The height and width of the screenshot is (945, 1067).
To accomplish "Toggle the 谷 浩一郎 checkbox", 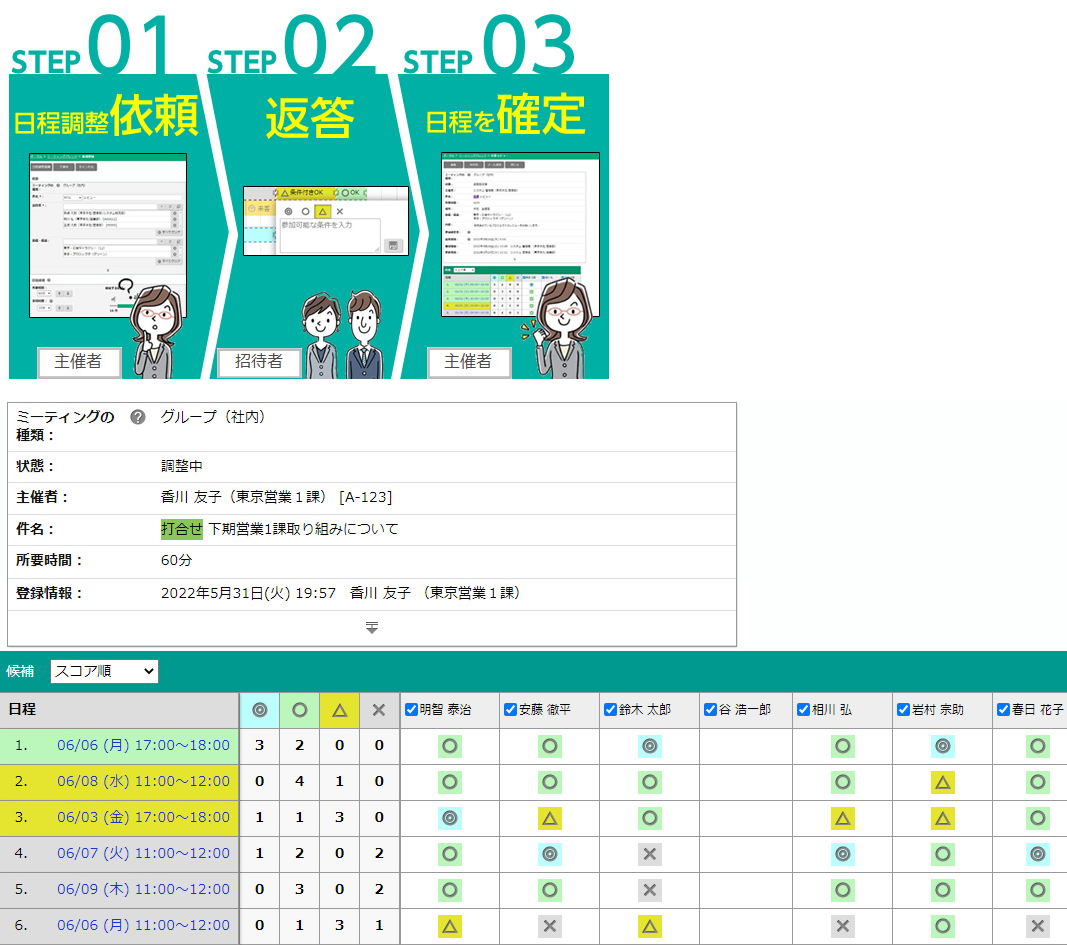I will coord(711,710).
